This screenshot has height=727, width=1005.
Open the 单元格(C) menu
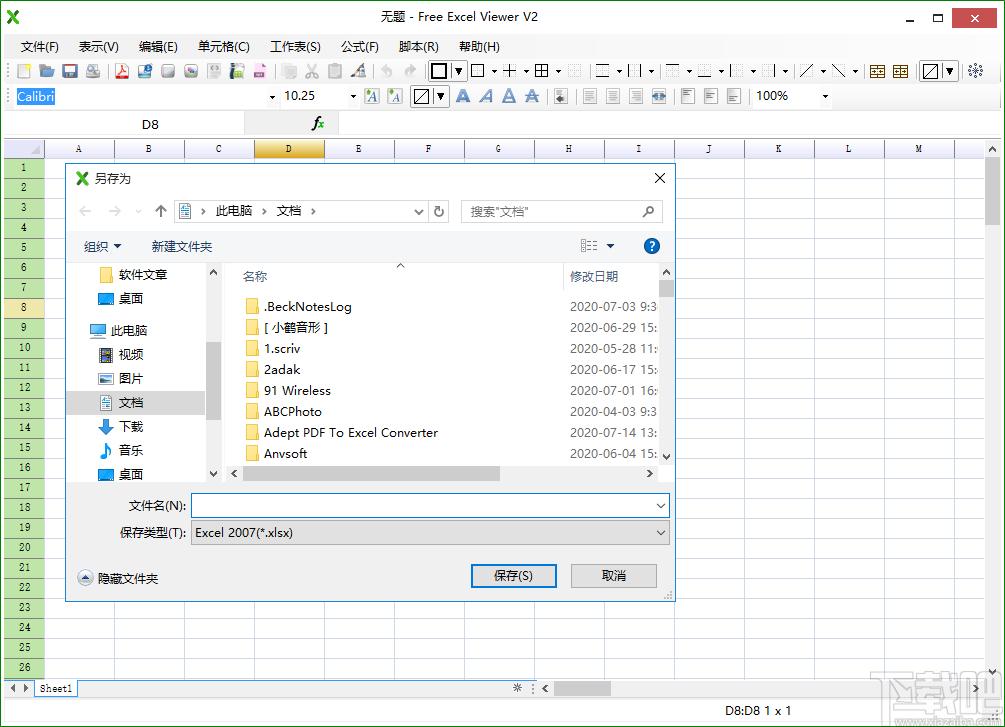[x=224, y=47]
